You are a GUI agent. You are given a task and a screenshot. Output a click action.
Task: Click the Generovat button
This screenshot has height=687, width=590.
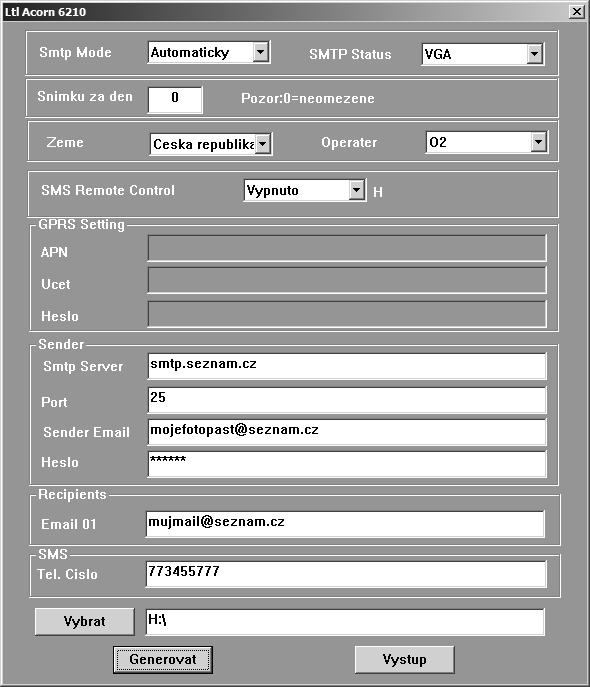pyautogui.click(x=163, y=659)
